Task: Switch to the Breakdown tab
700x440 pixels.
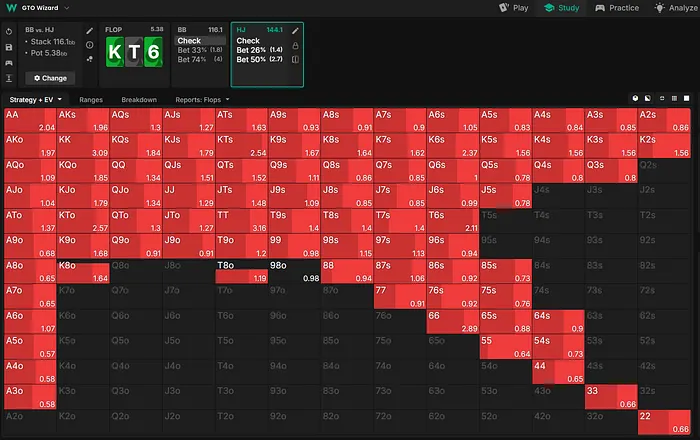Action: pos(139,100)
